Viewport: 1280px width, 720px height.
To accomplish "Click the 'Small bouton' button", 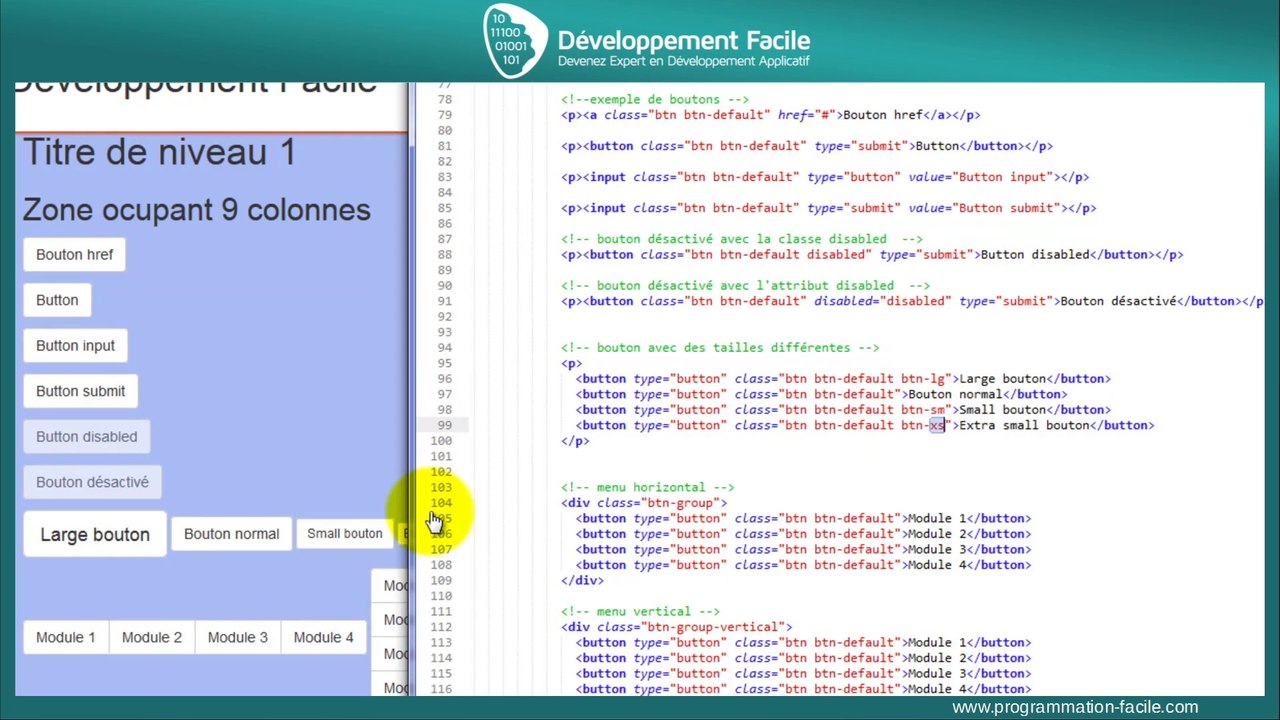I will (345, 534).
